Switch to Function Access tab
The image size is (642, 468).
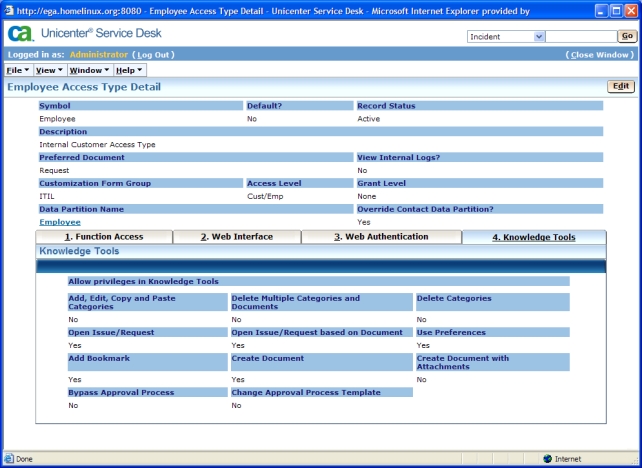(x=104, y=237)
